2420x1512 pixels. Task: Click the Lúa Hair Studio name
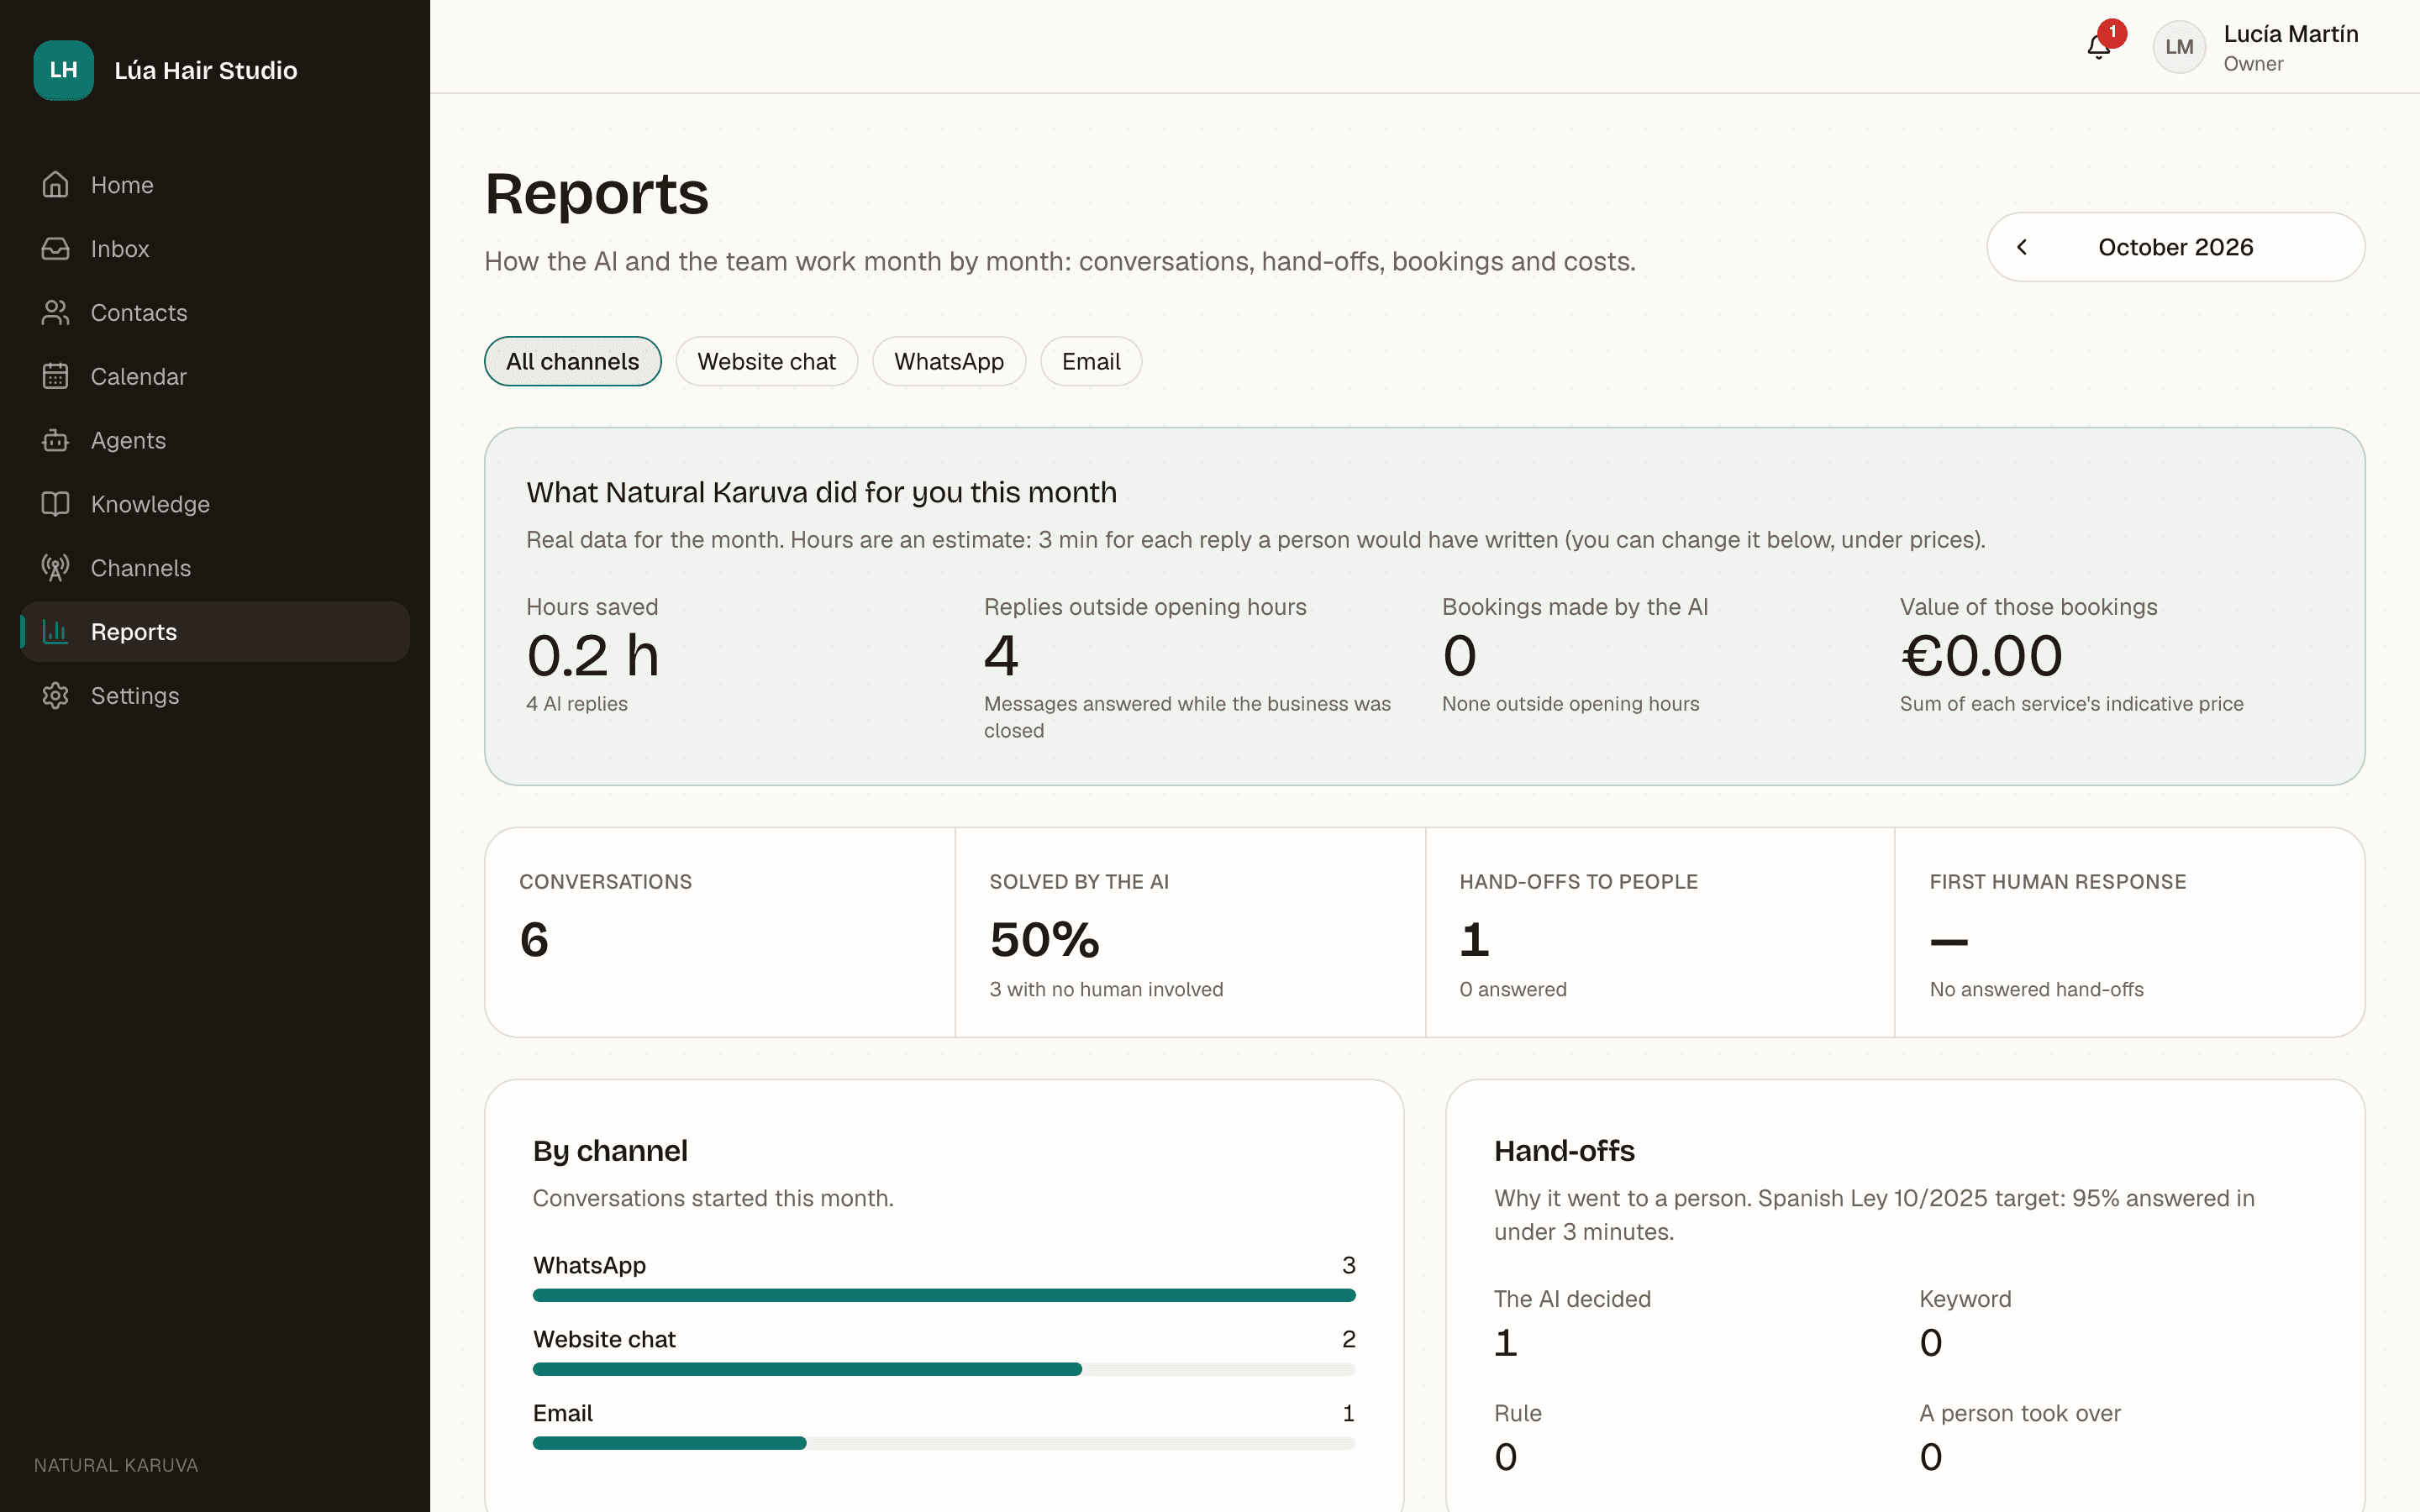[205, 70]
